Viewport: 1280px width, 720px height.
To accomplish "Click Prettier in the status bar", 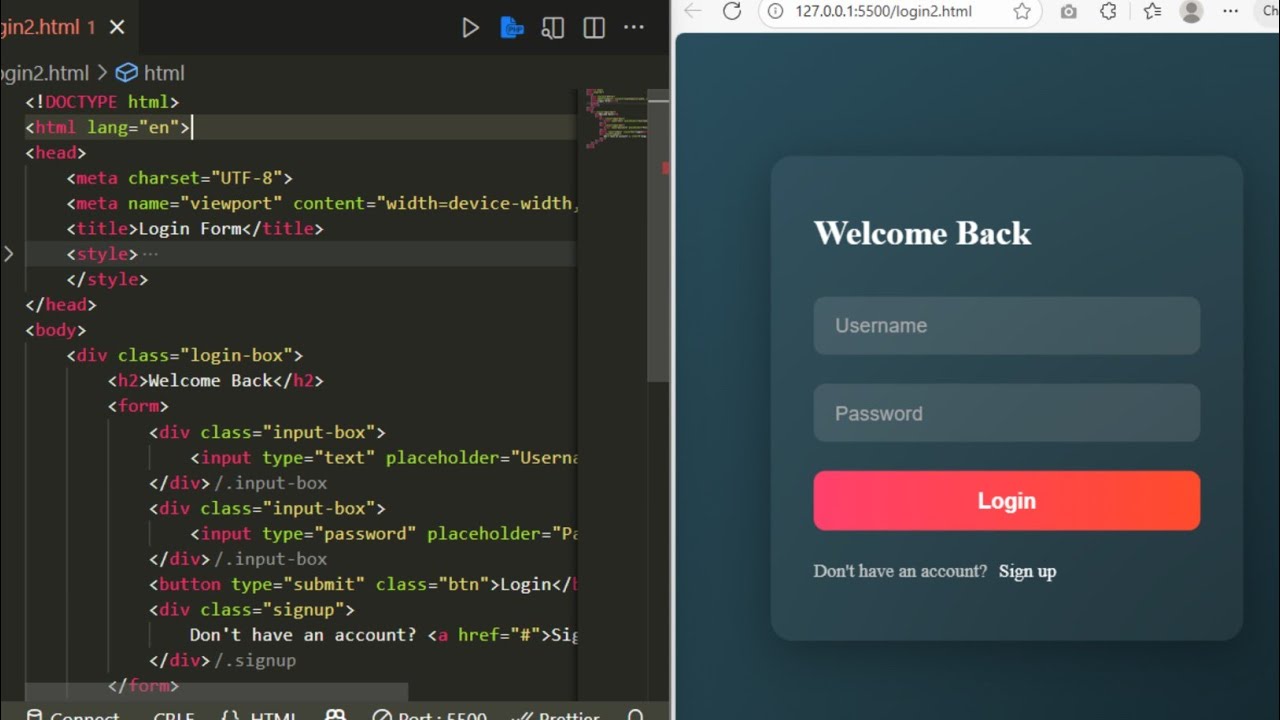I will pyautogui.click(x=556, y=714).
